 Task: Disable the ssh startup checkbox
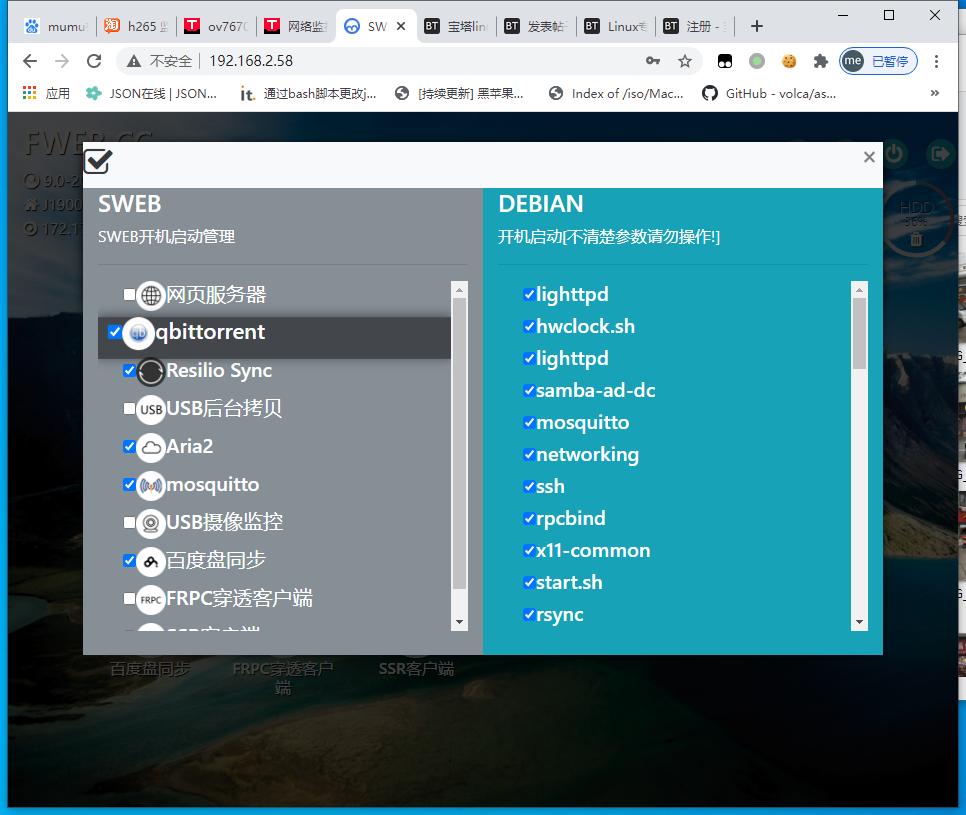[529, 487]
